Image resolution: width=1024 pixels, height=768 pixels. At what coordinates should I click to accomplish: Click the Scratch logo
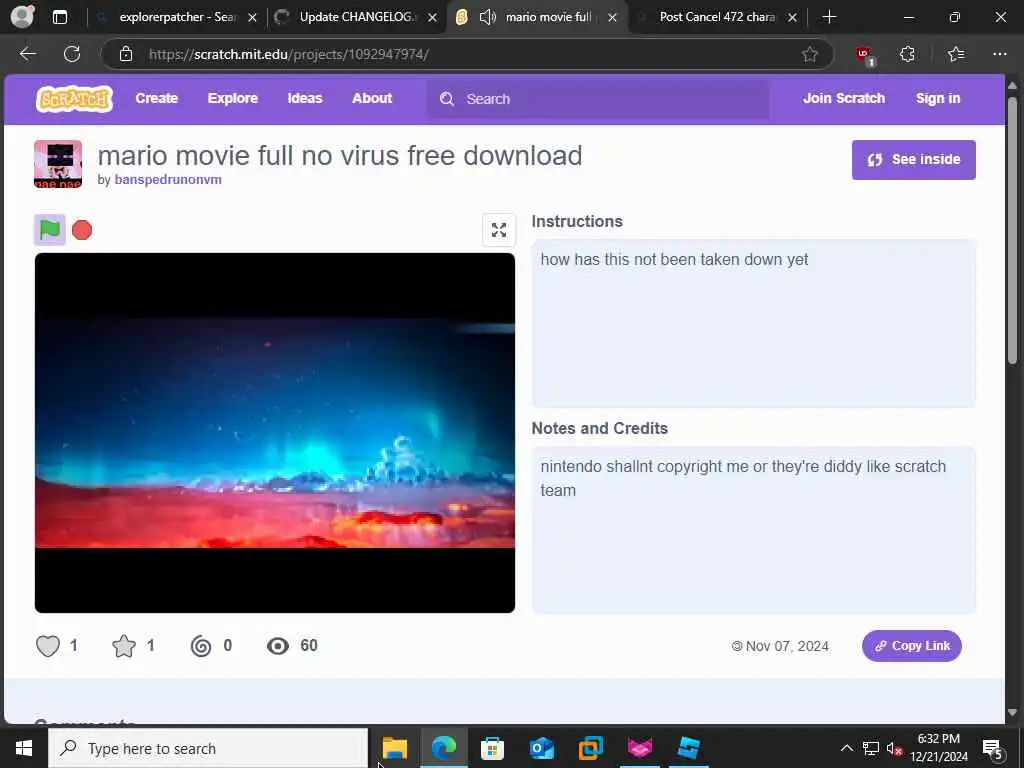(74, 99)
